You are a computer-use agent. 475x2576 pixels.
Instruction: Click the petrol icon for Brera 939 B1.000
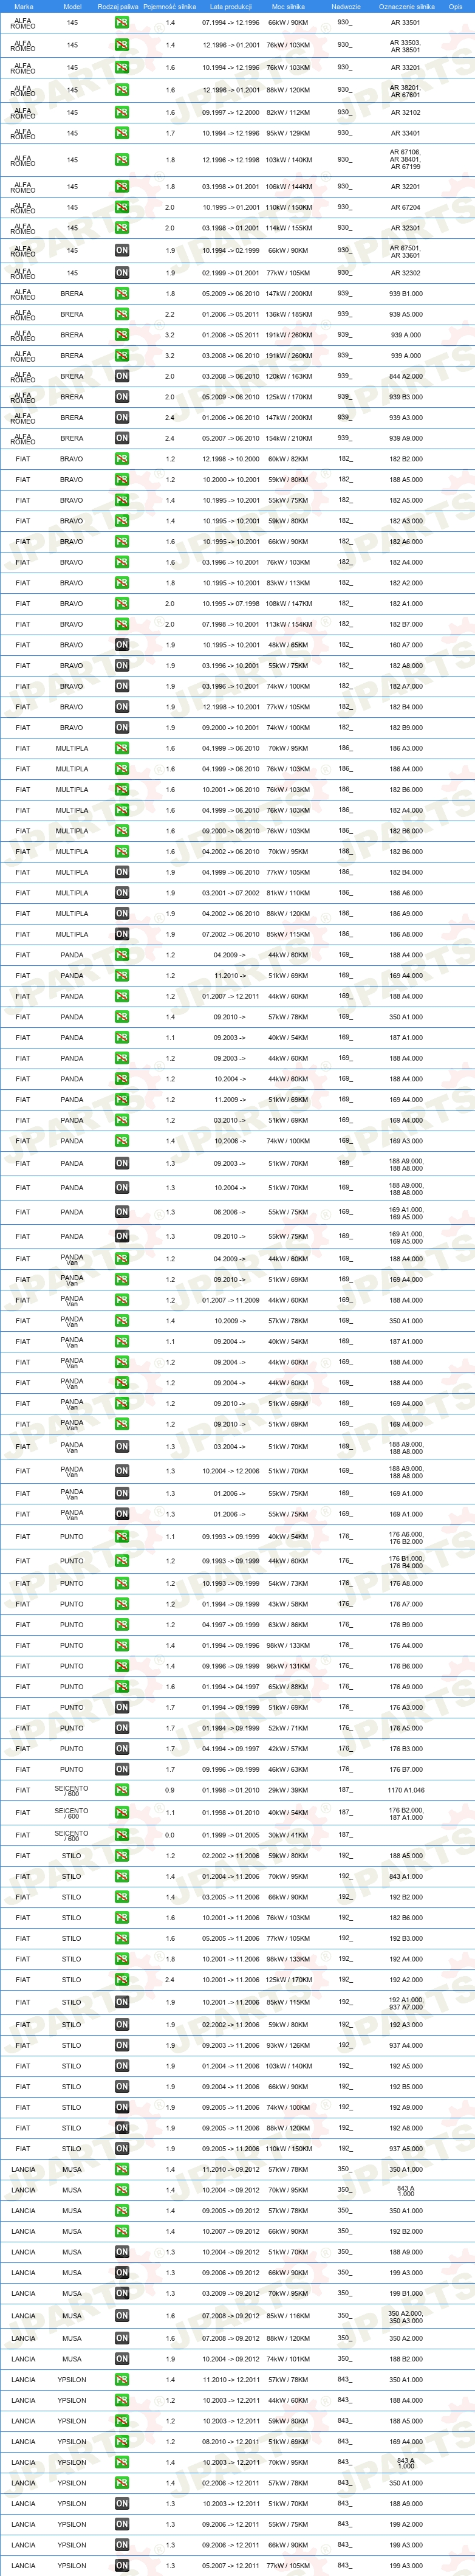tap(121, 294)
